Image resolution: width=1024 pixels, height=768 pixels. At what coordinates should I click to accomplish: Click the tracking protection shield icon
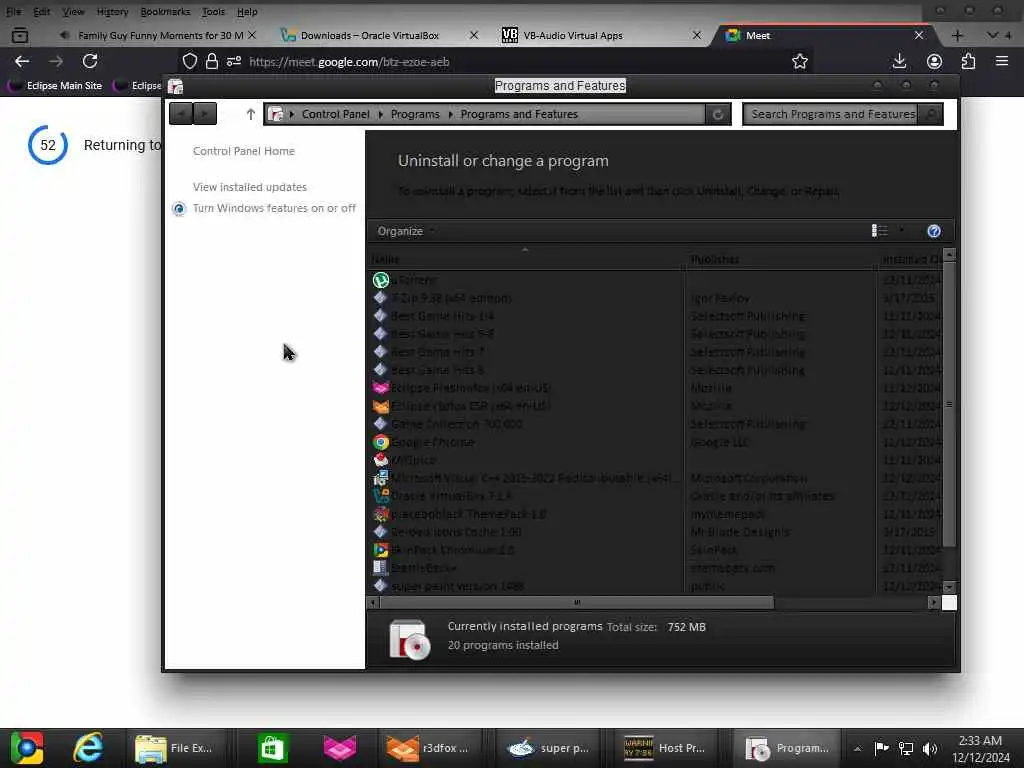[190, 61]
